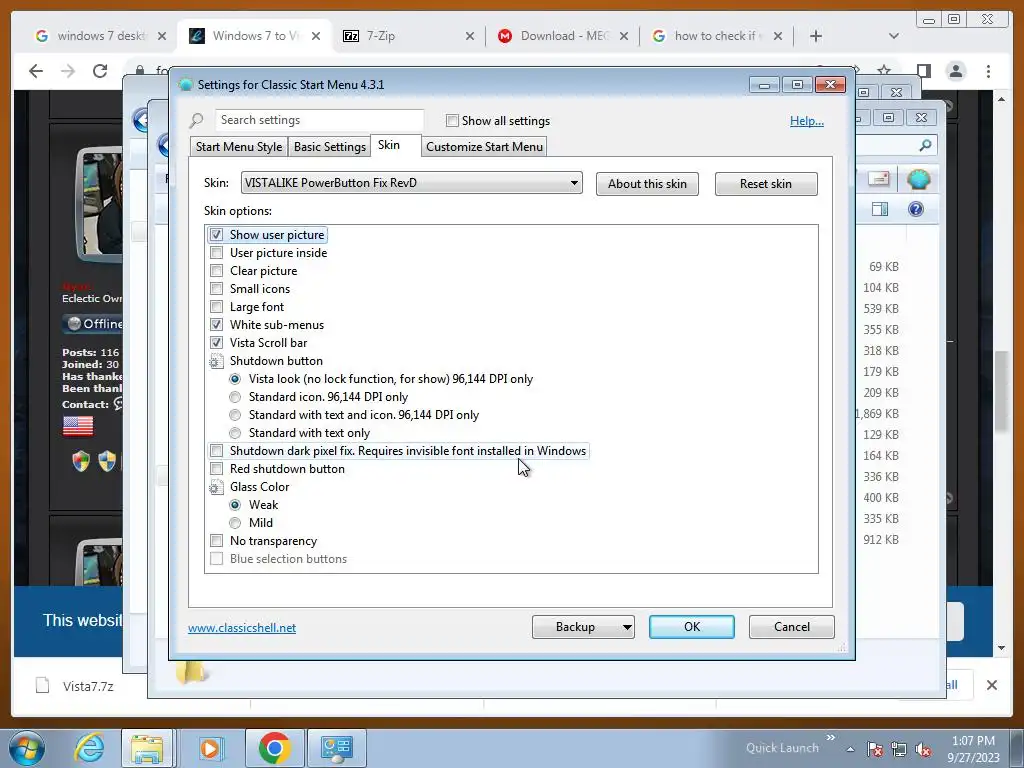This screenshot has height=768, width=1024.
Task: Click Explorer window help question icon
Action: point(916,209)
